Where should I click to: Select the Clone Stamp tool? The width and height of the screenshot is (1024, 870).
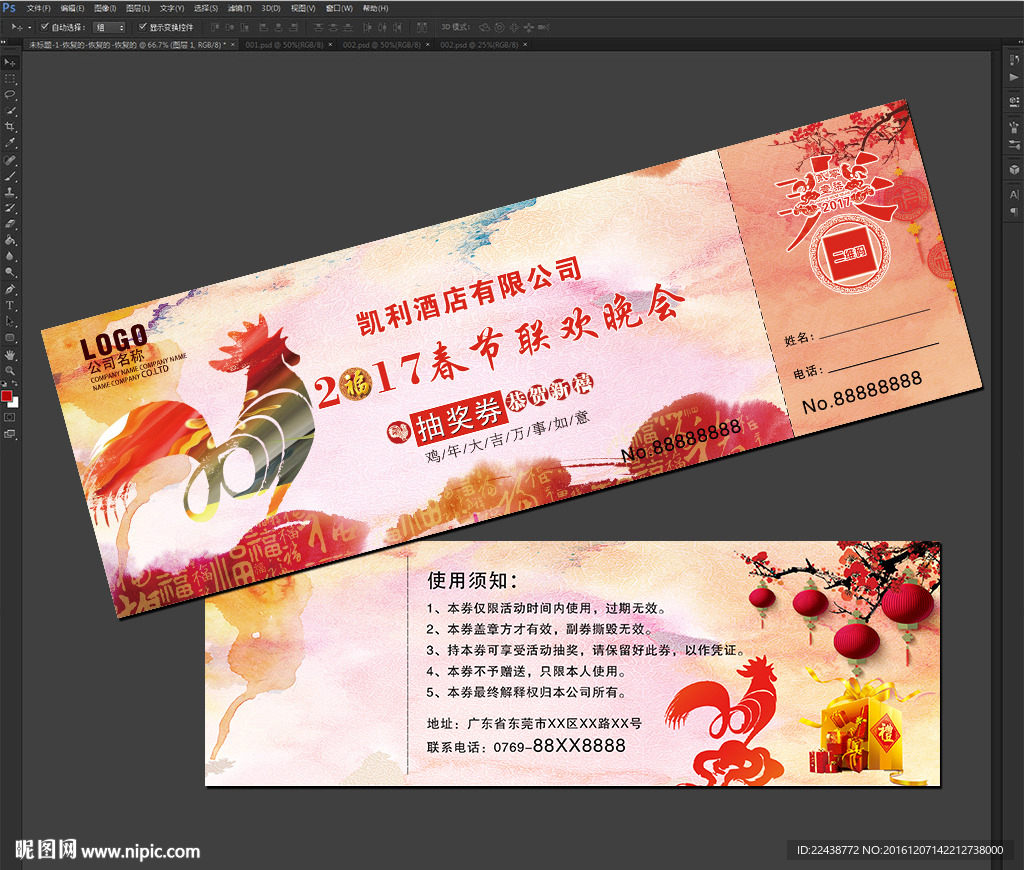click(x=10, y=193)
